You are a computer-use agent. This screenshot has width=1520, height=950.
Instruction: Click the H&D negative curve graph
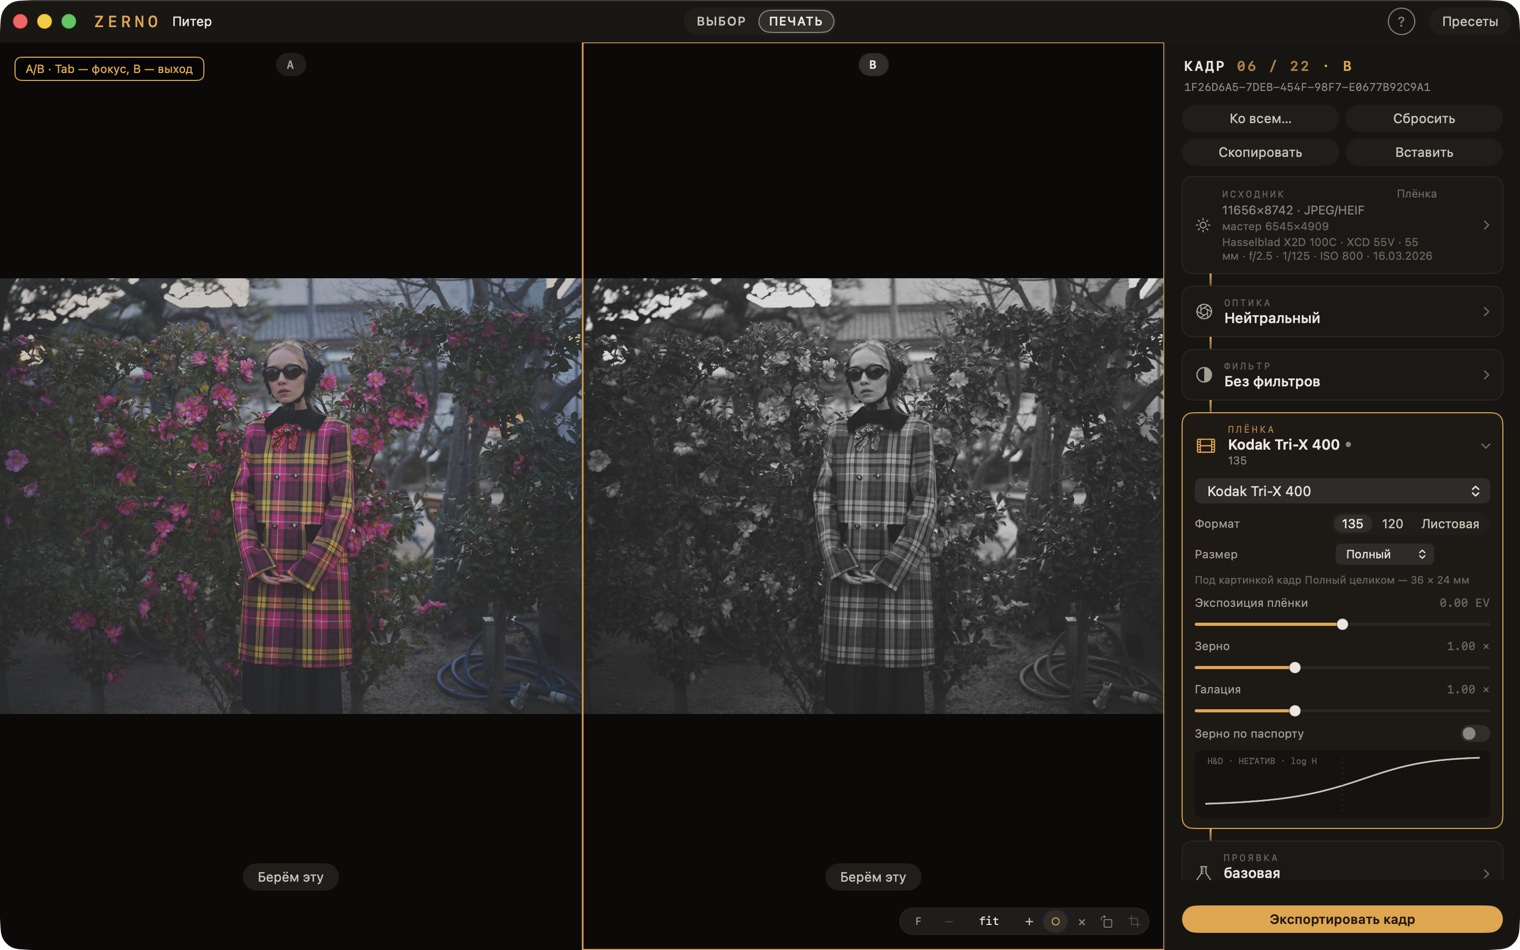tap(1342, 783)
